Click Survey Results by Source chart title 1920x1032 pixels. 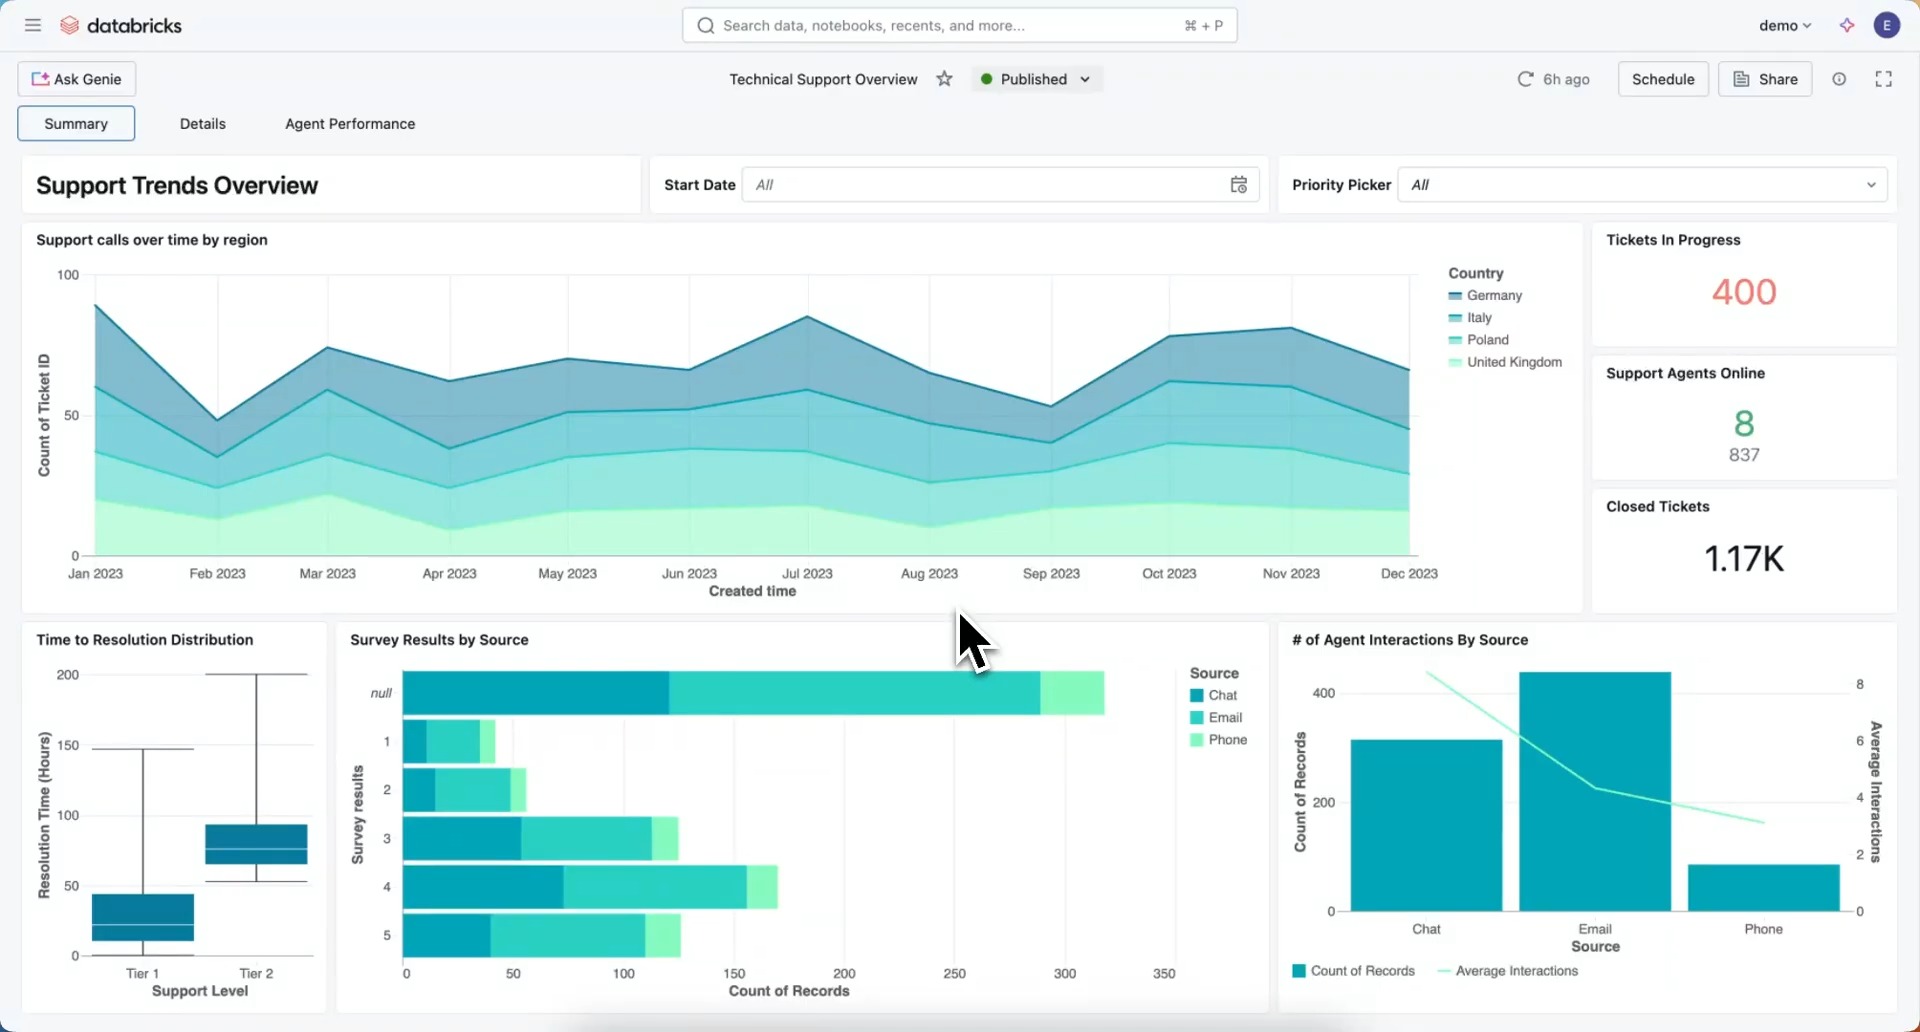(x=439, y=640)
